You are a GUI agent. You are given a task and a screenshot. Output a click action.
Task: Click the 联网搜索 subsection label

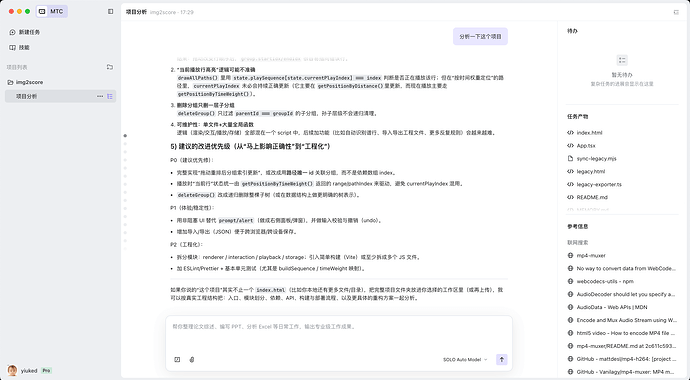coord(577,243)
